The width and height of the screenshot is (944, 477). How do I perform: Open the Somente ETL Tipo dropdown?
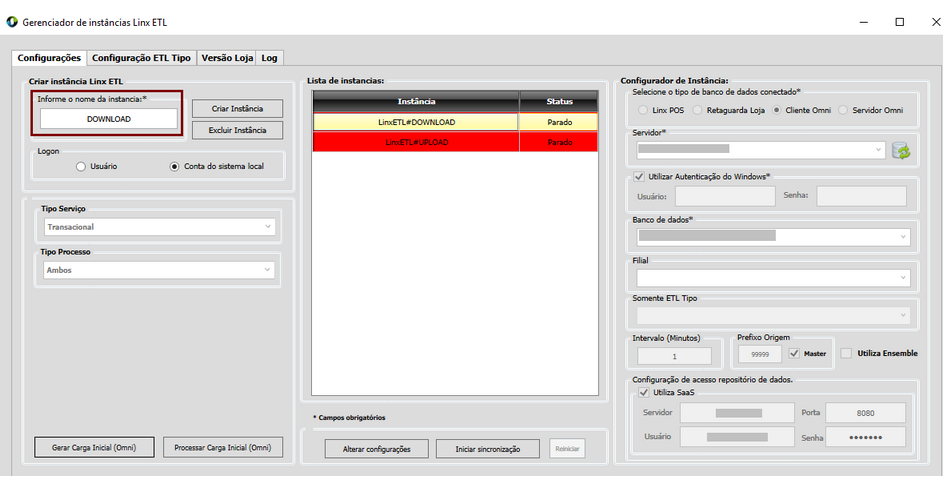[x=773, y=316]
